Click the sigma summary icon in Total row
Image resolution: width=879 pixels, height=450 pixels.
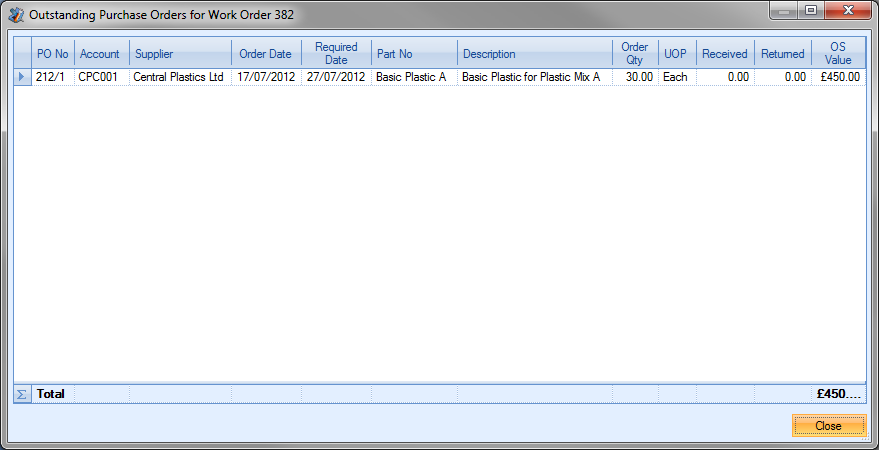[x=22, y=394]
